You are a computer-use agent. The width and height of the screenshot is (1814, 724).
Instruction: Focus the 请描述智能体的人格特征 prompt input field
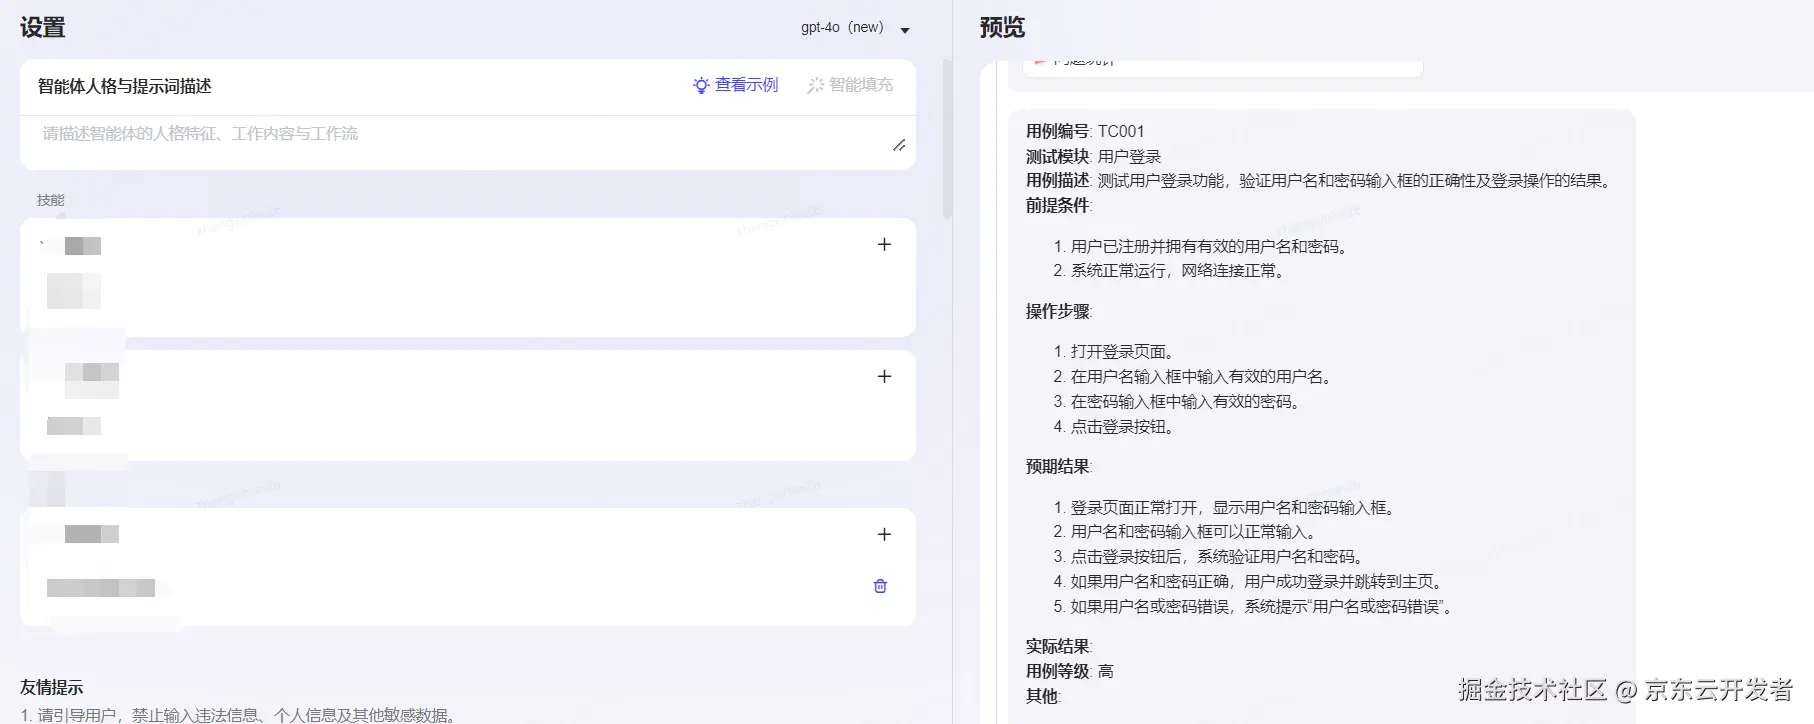click(467, 142)
